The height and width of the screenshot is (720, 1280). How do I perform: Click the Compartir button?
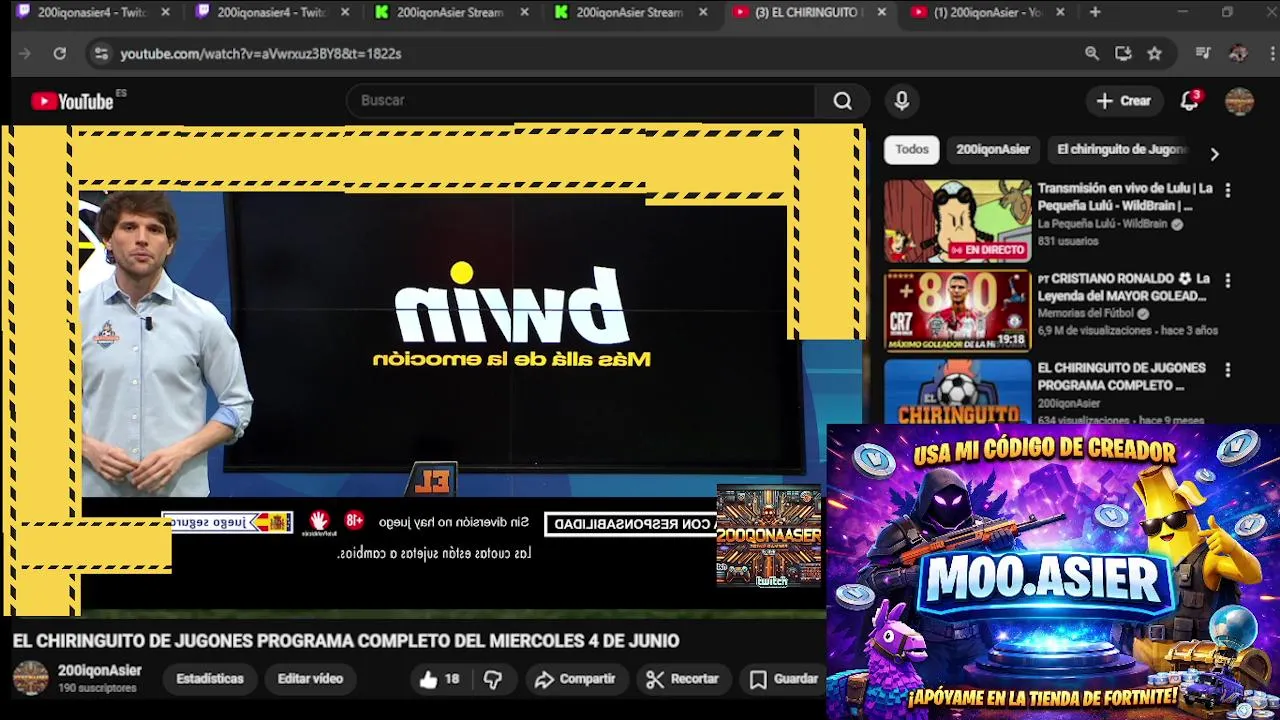coord(575,679)
